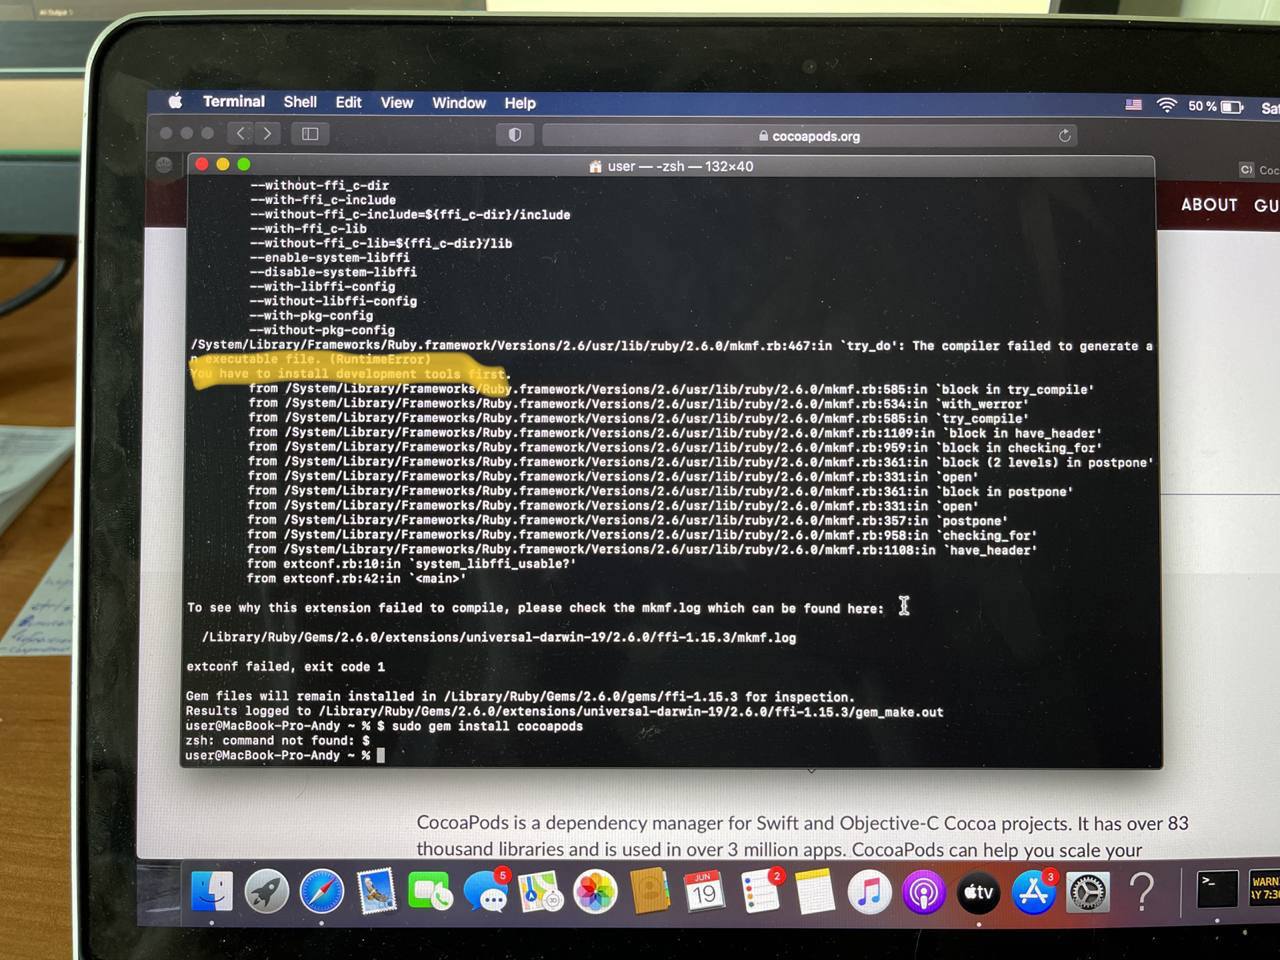
Task: Click the 'sudo gem install cocoapods' command line
Action: [384, 726]
